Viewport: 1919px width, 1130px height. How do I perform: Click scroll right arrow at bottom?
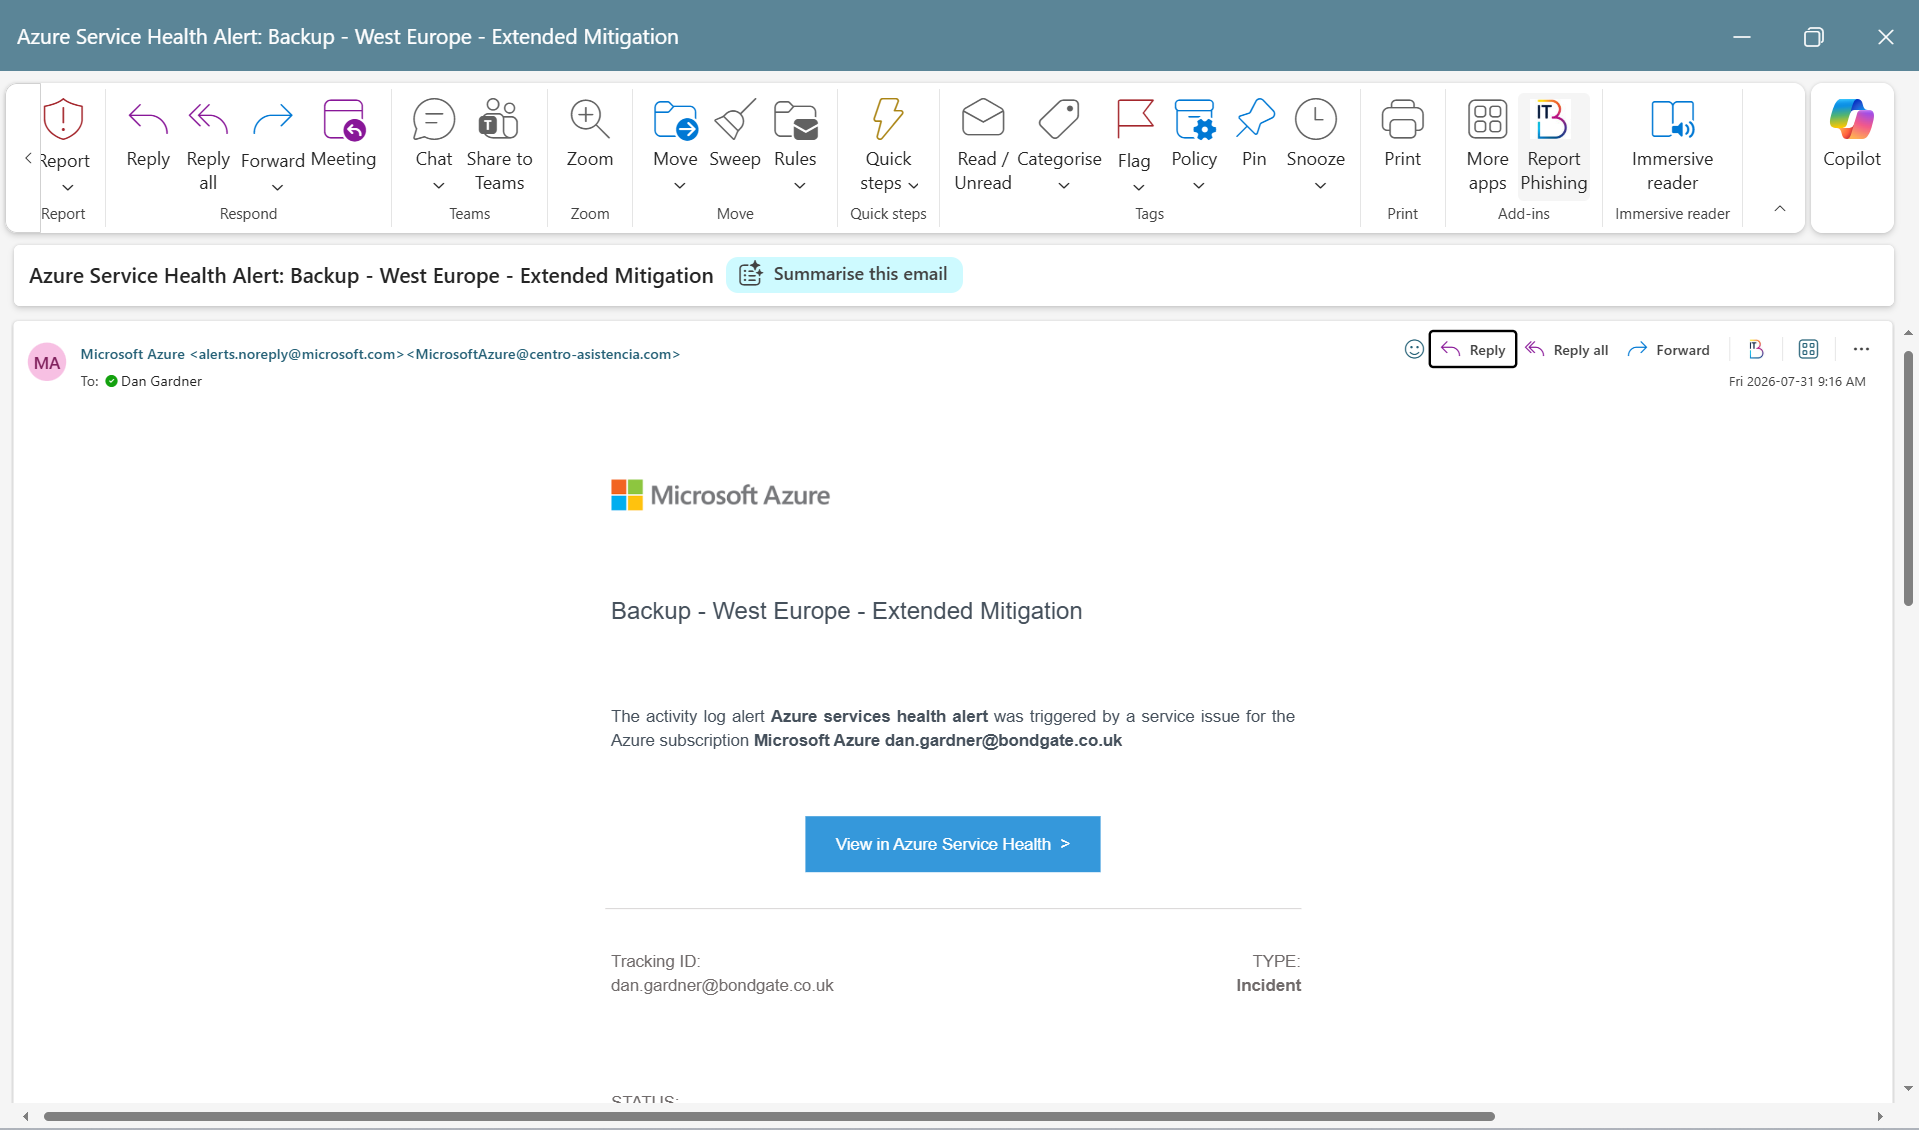pyautogui.click(x=1880, y=1116)
